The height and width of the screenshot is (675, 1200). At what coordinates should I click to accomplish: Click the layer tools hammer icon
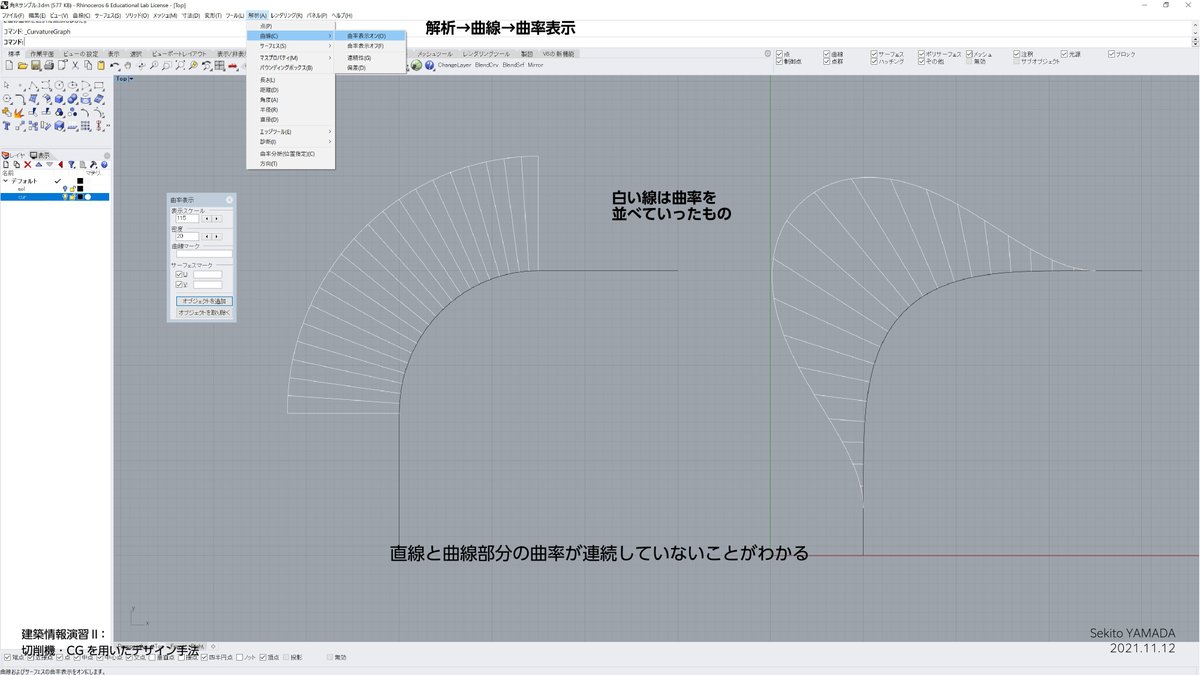pos(94,164)
